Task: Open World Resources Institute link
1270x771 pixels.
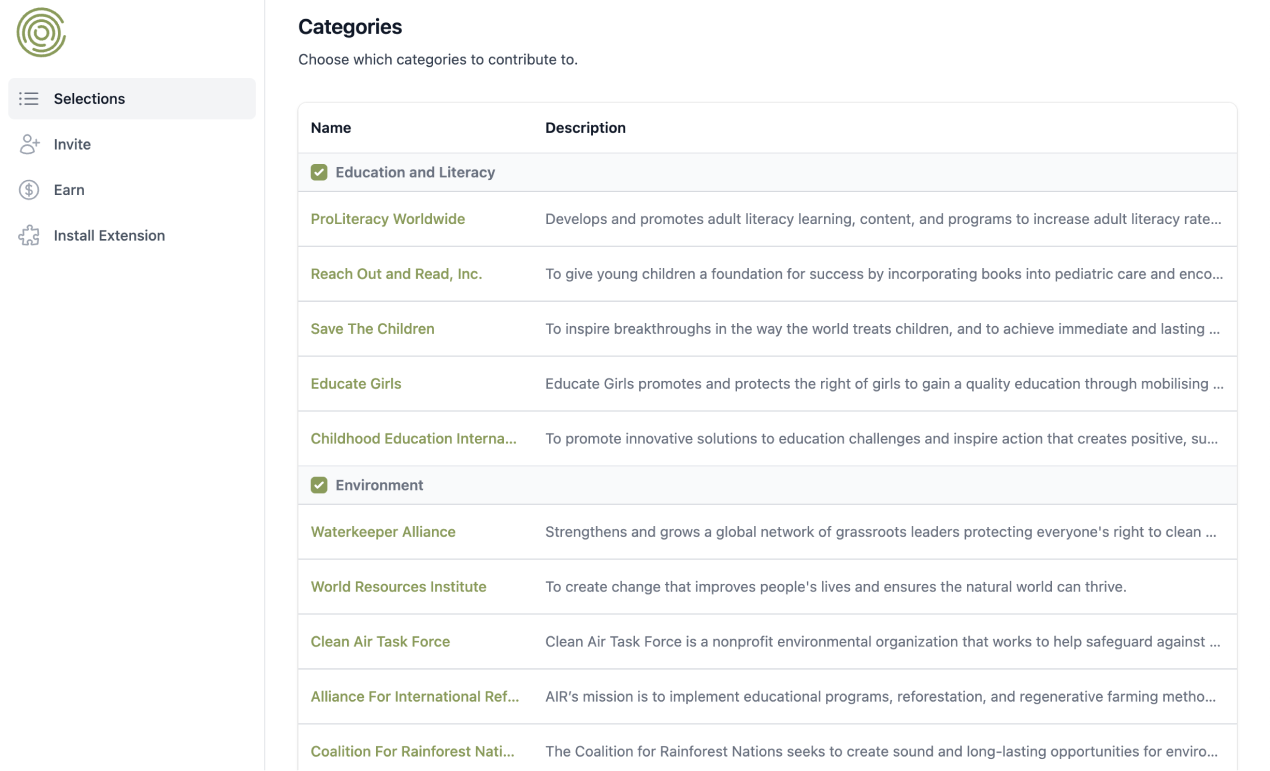Action: (x=398, y=587)
